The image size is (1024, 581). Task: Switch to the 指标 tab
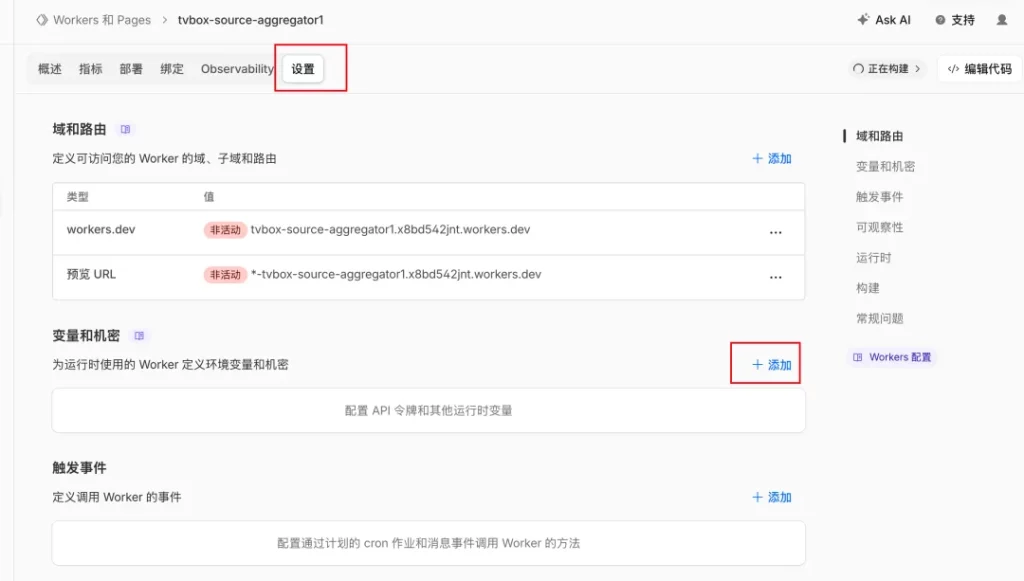[x=90, y=69]
